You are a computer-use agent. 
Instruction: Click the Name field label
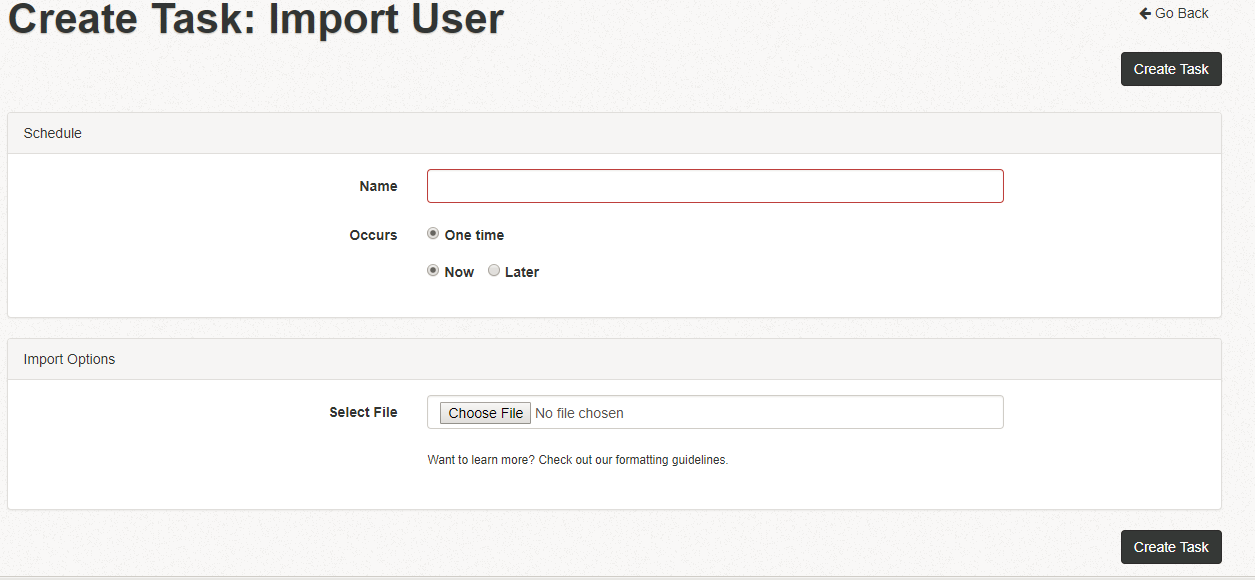coord(378,186)
